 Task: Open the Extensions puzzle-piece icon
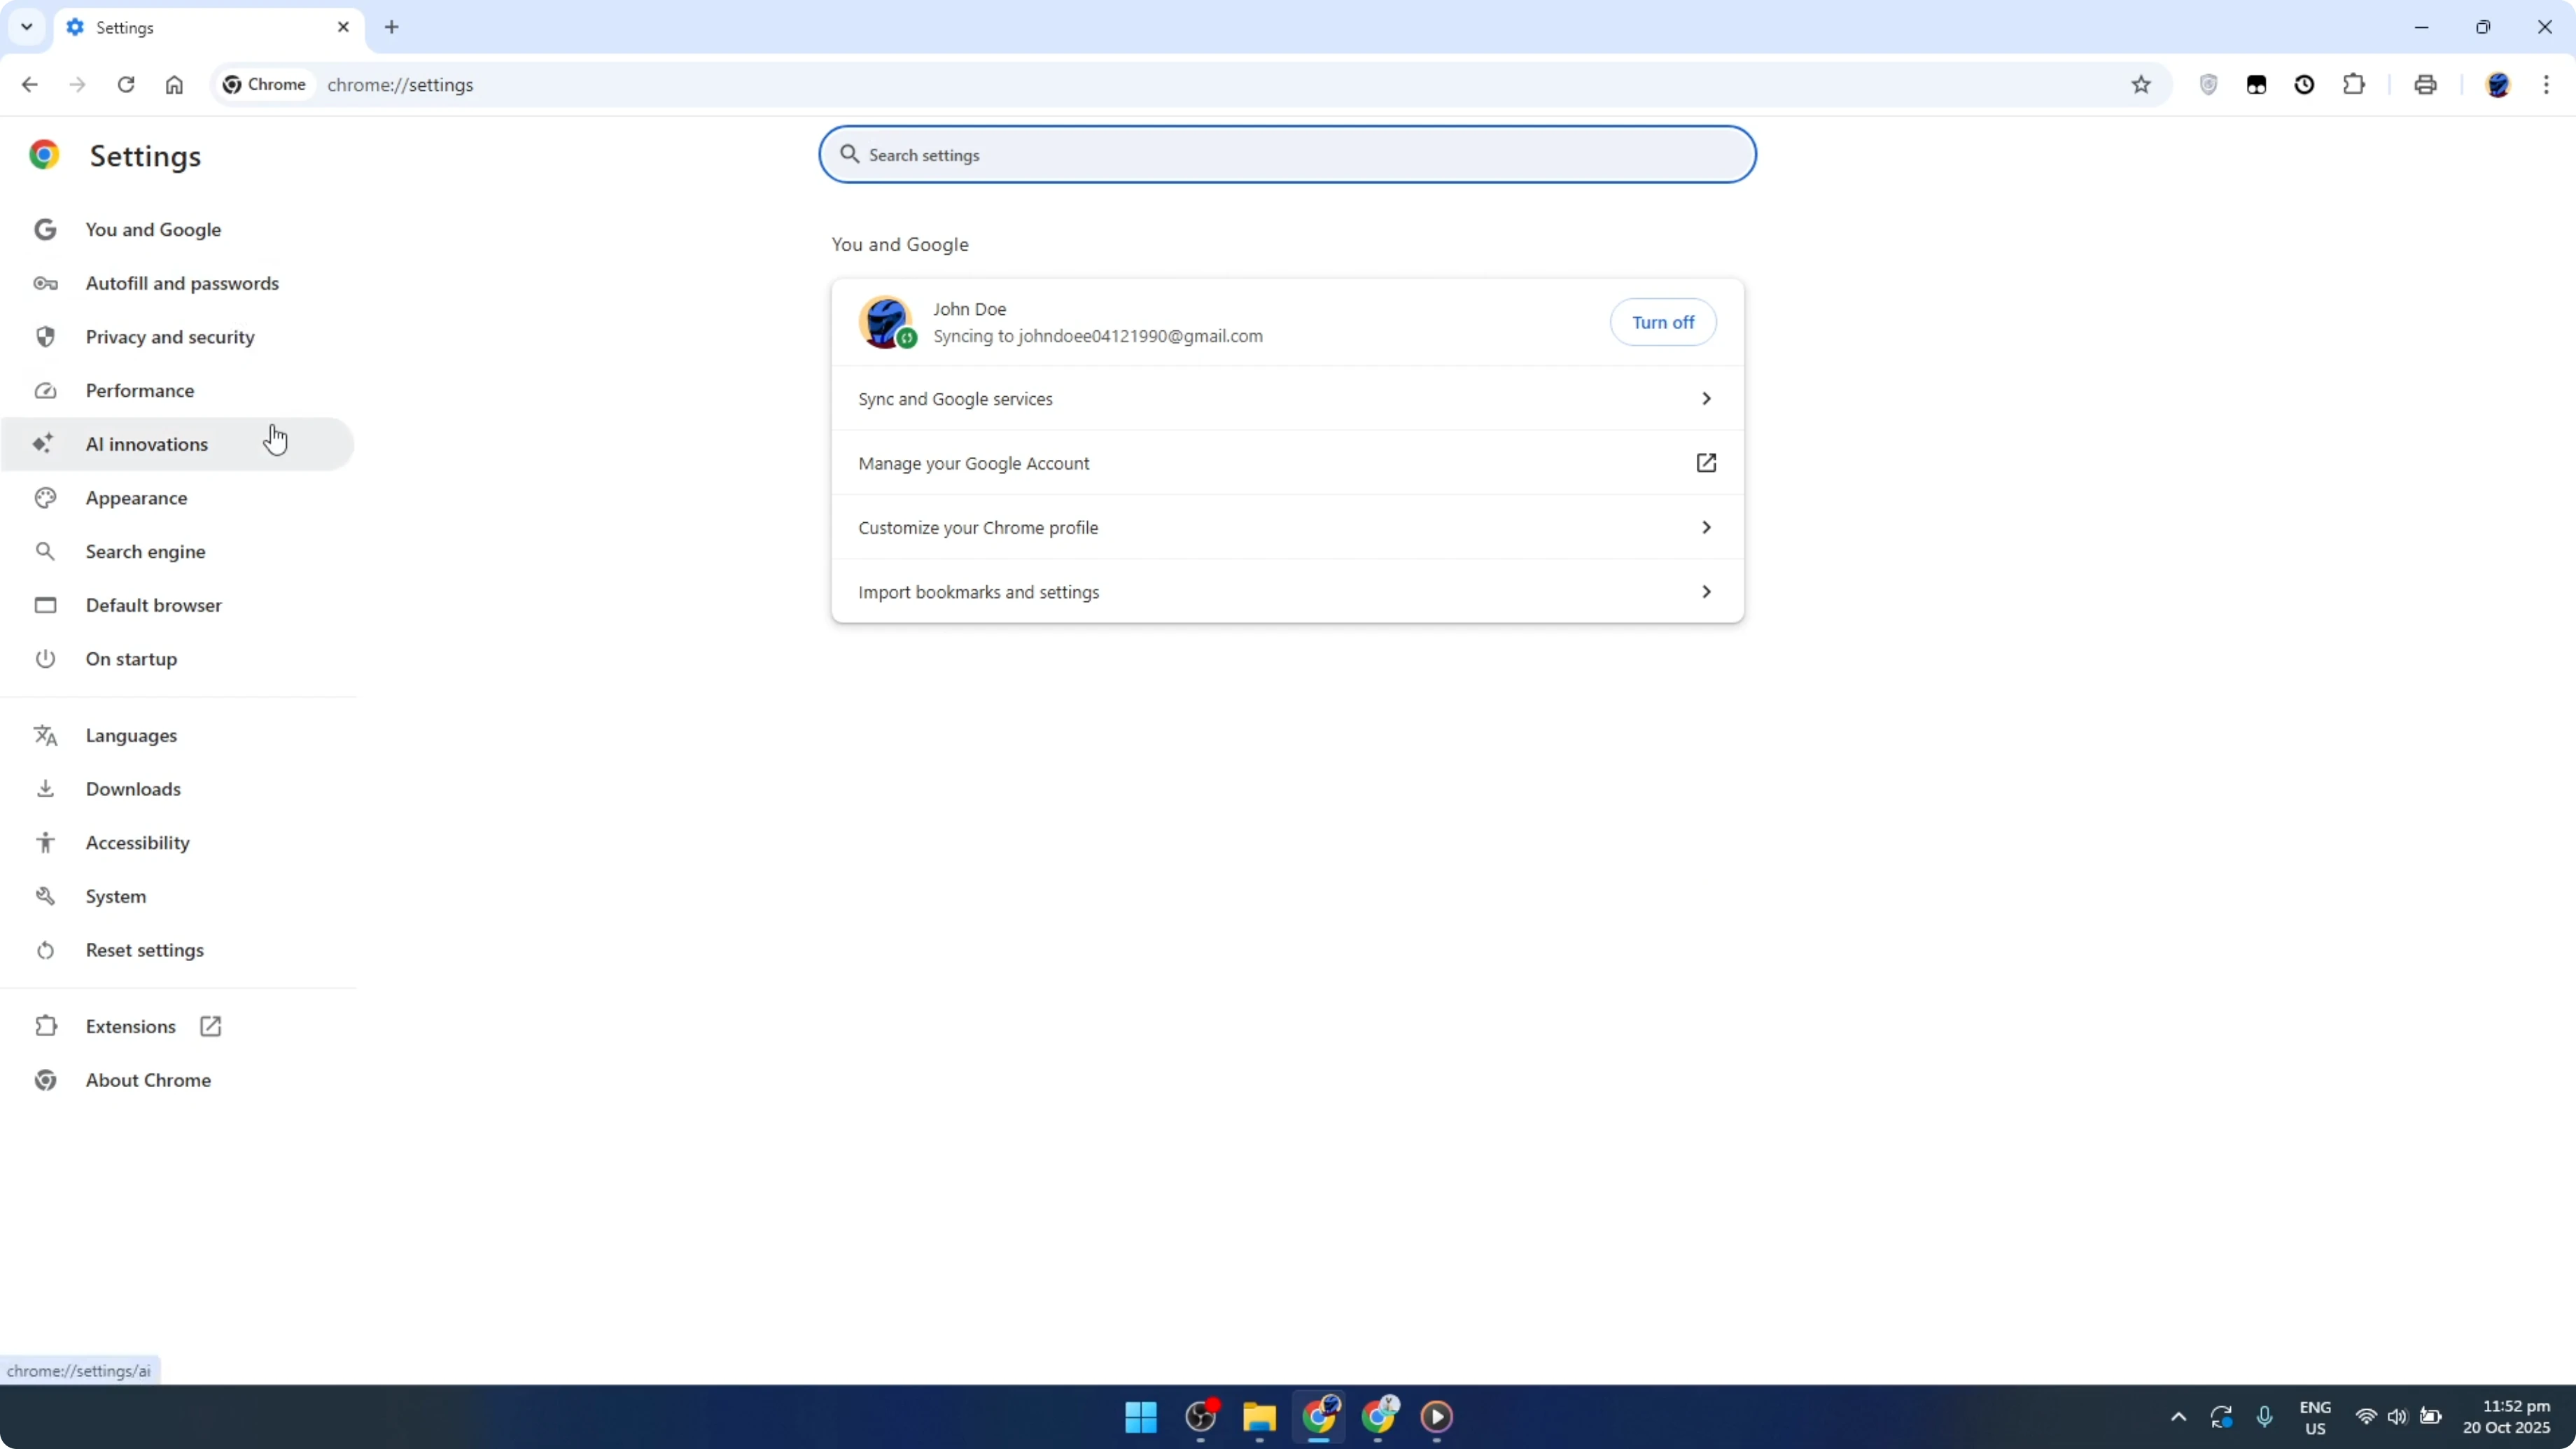(2354, 84)
